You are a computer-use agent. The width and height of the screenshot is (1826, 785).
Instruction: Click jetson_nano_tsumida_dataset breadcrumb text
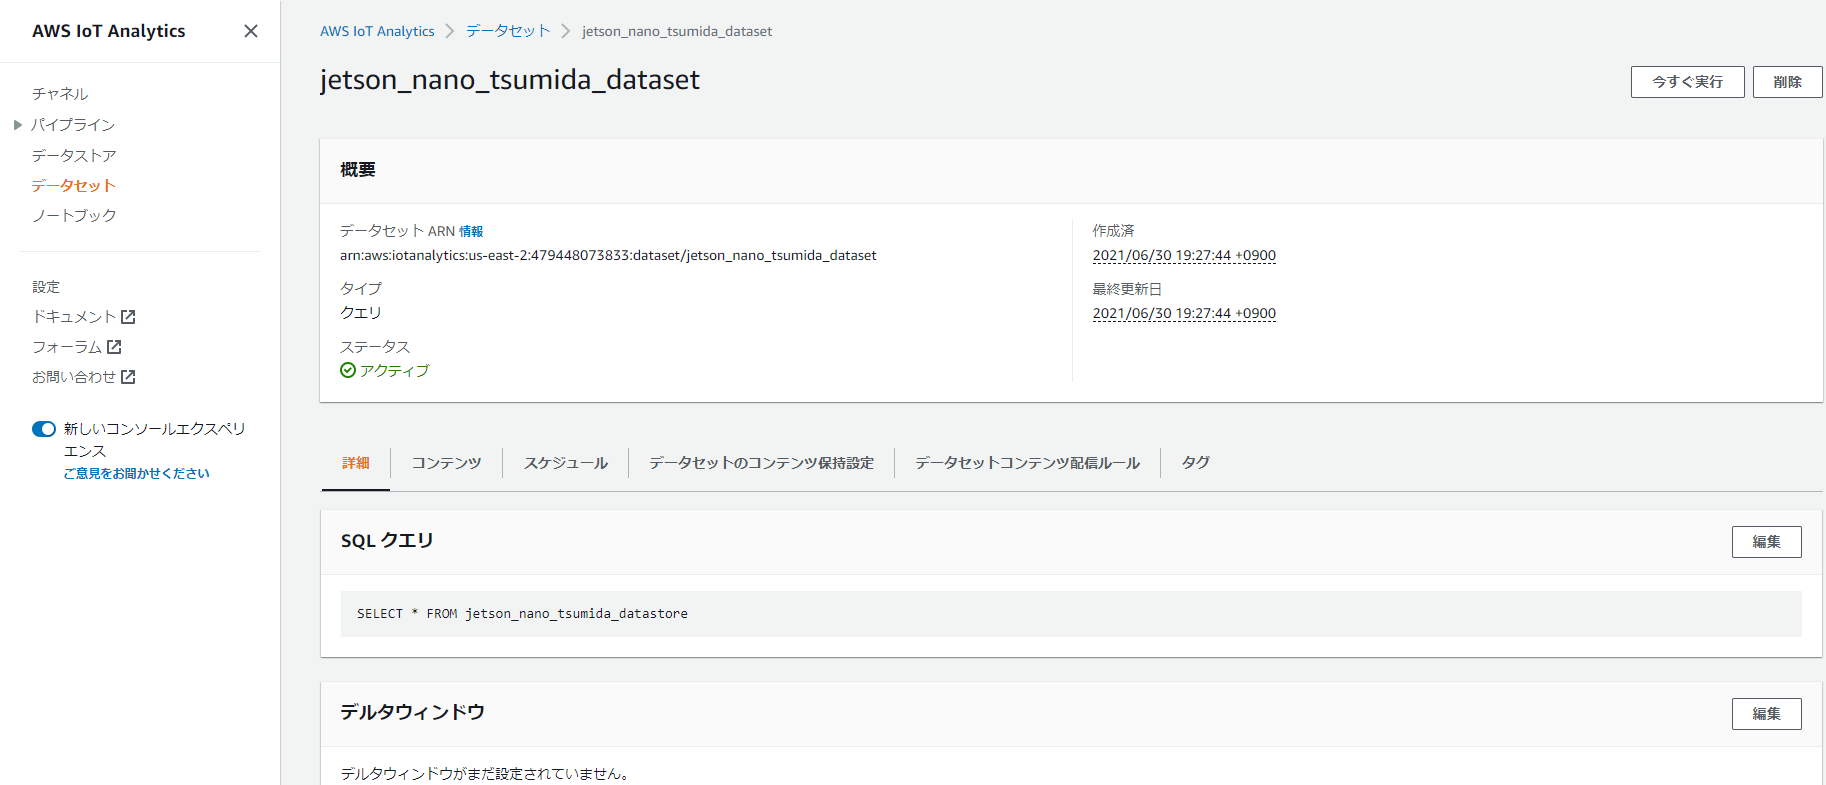tap(677, 31)
